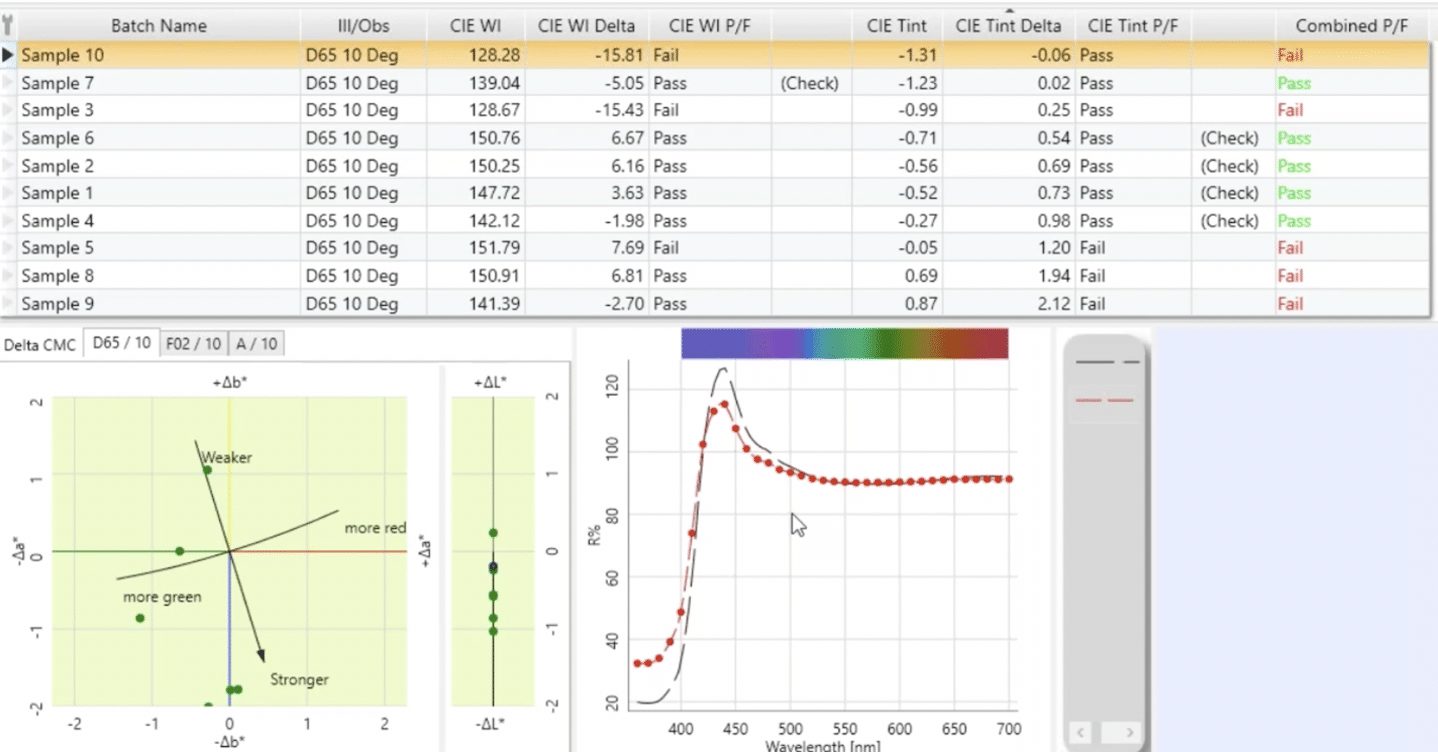
Task: Click the Ill/Obs column header
Action: [x=363, y=26]
